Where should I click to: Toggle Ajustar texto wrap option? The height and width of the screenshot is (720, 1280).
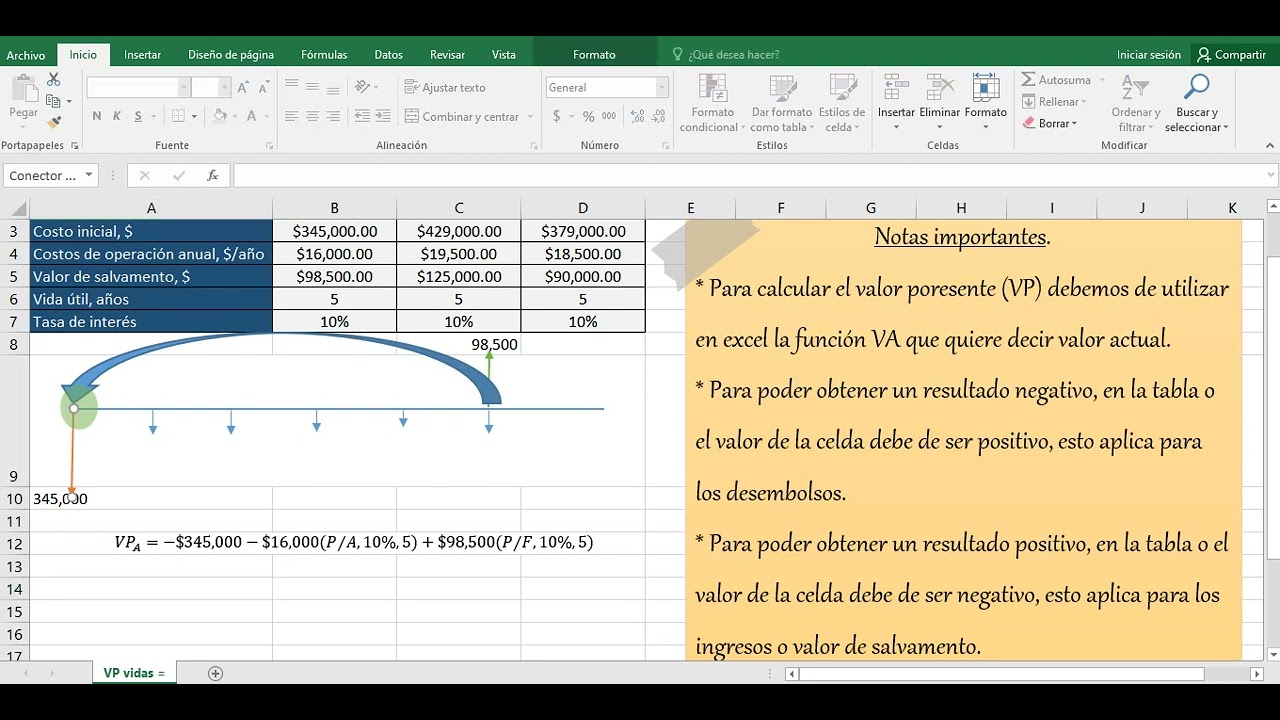coord(445,88)
